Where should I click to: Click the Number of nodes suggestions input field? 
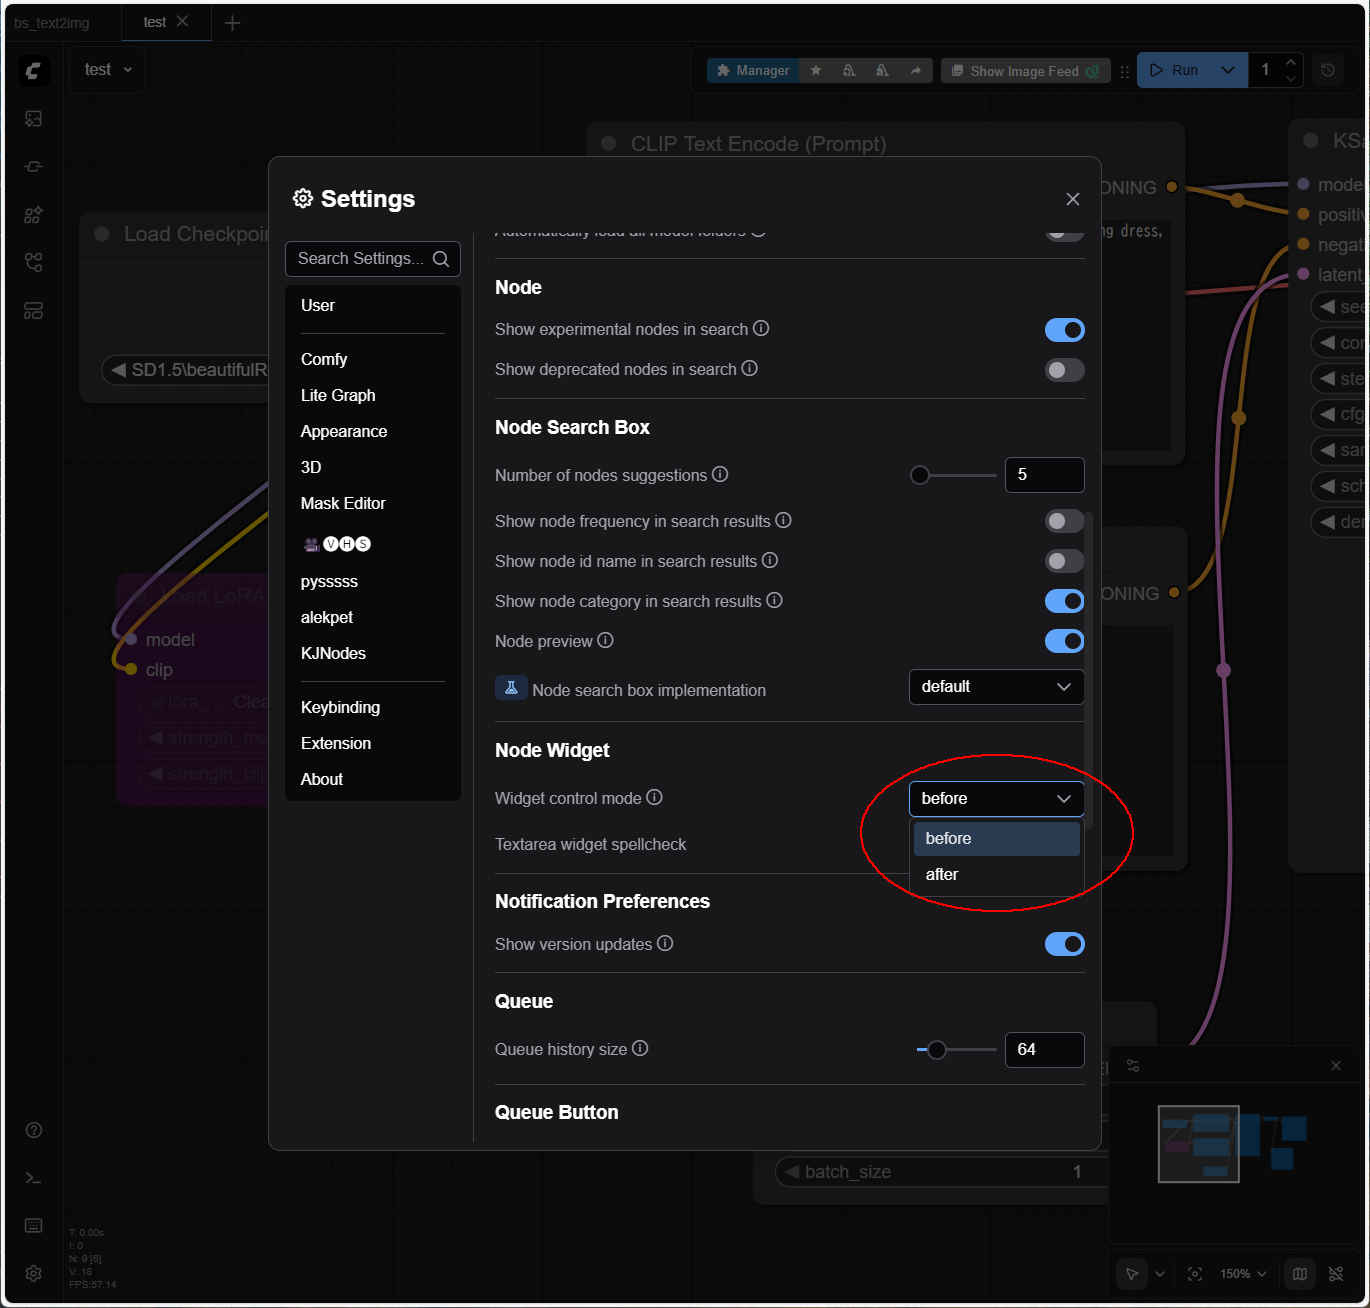1044,475
